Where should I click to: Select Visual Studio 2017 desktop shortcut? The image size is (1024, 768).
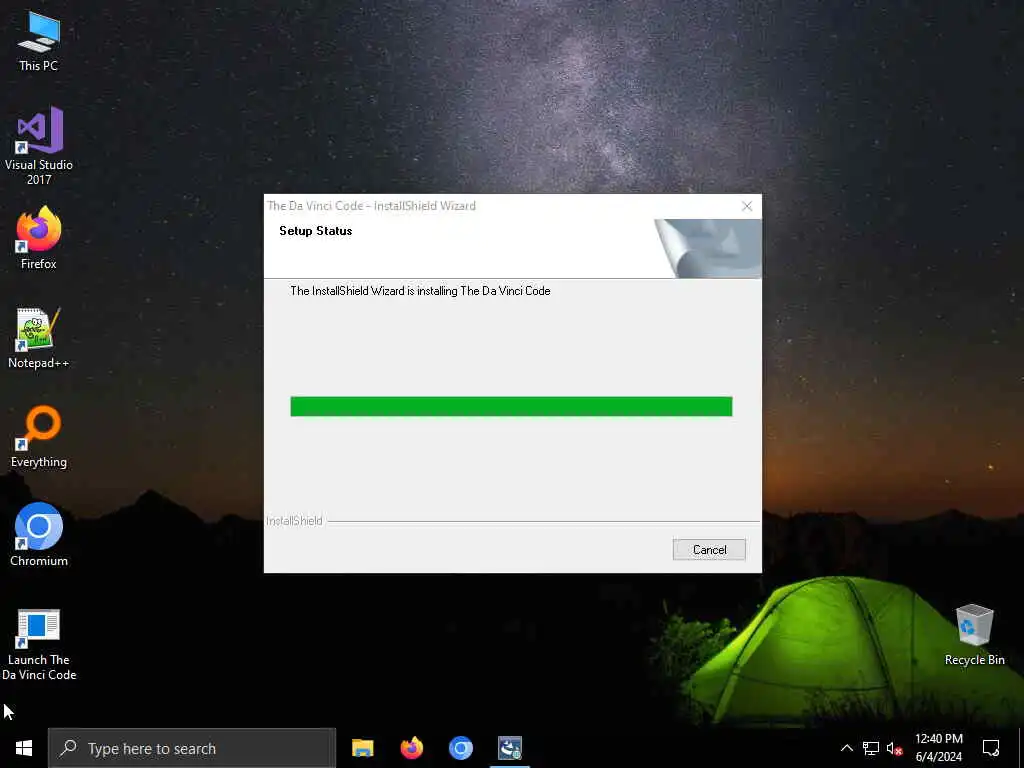(39, 146)
